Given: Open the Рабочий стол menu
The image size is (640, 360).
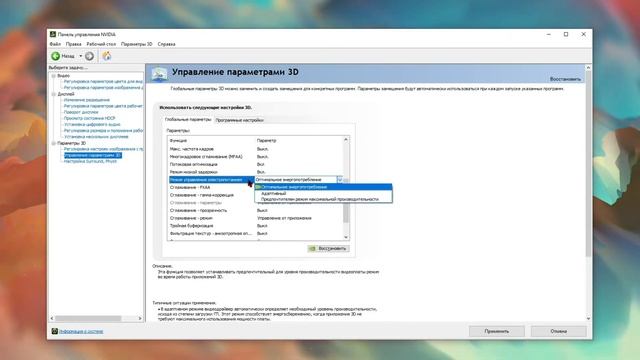Looking at the screenshot, I should point(101,44).
